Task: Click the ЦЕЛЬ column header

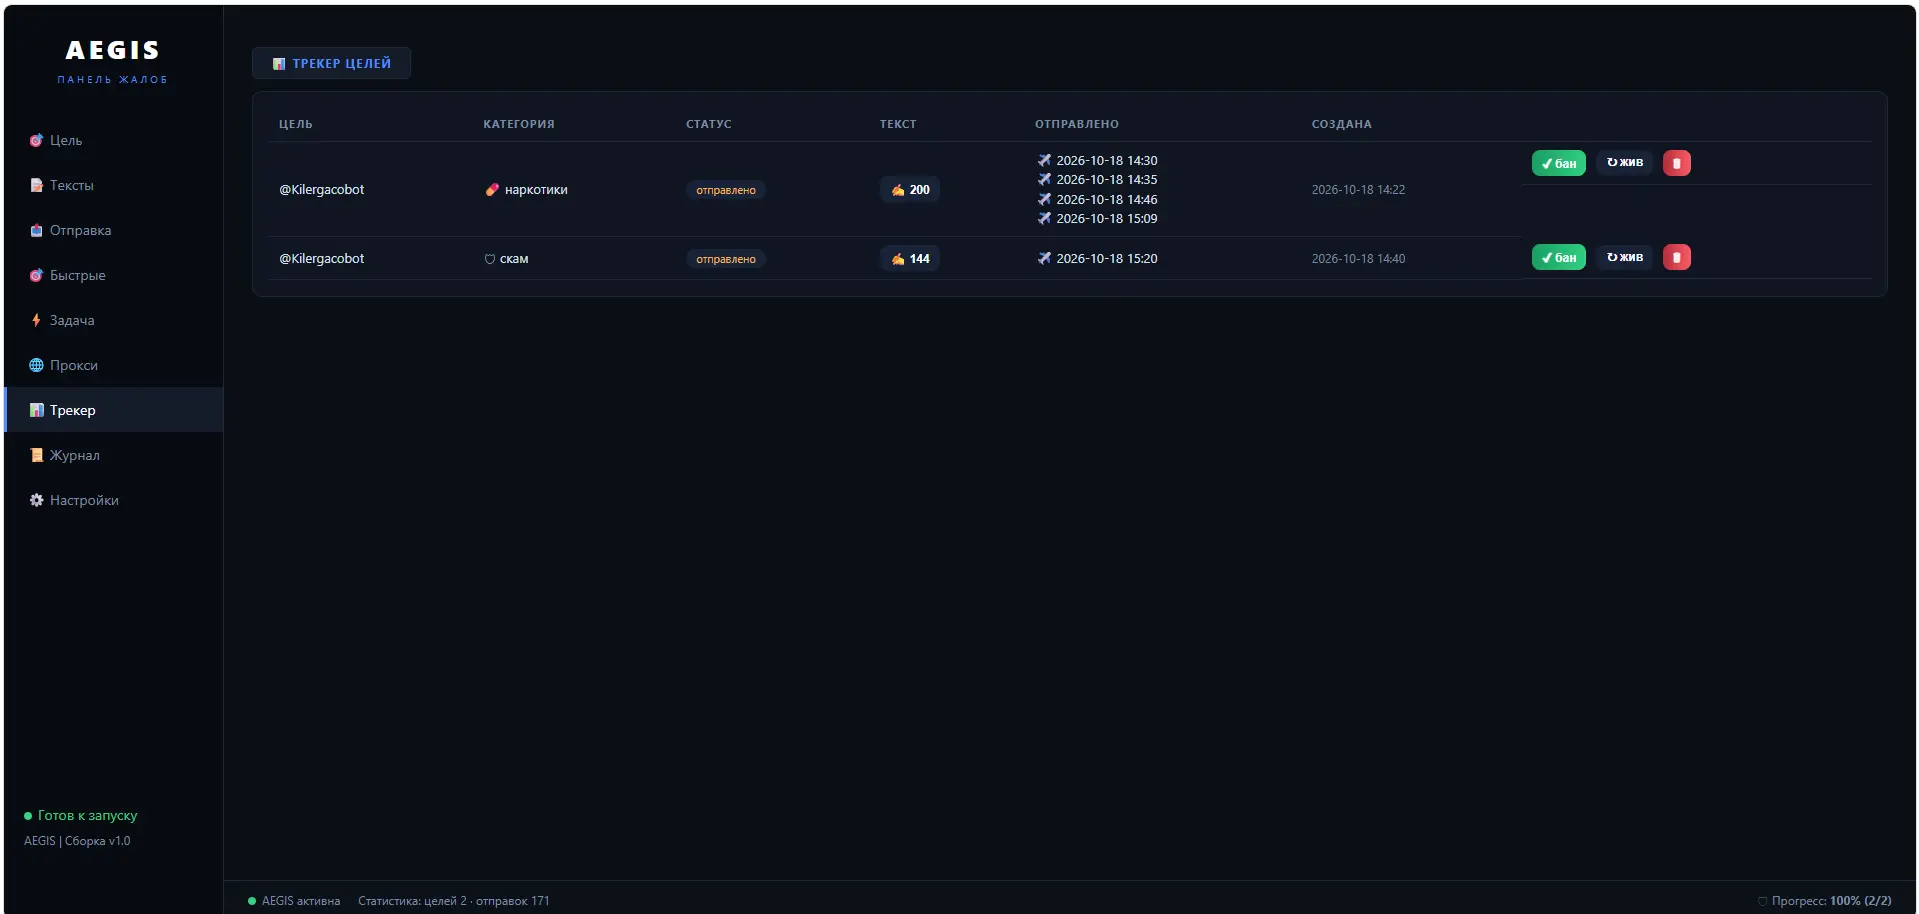Action: 296,124
